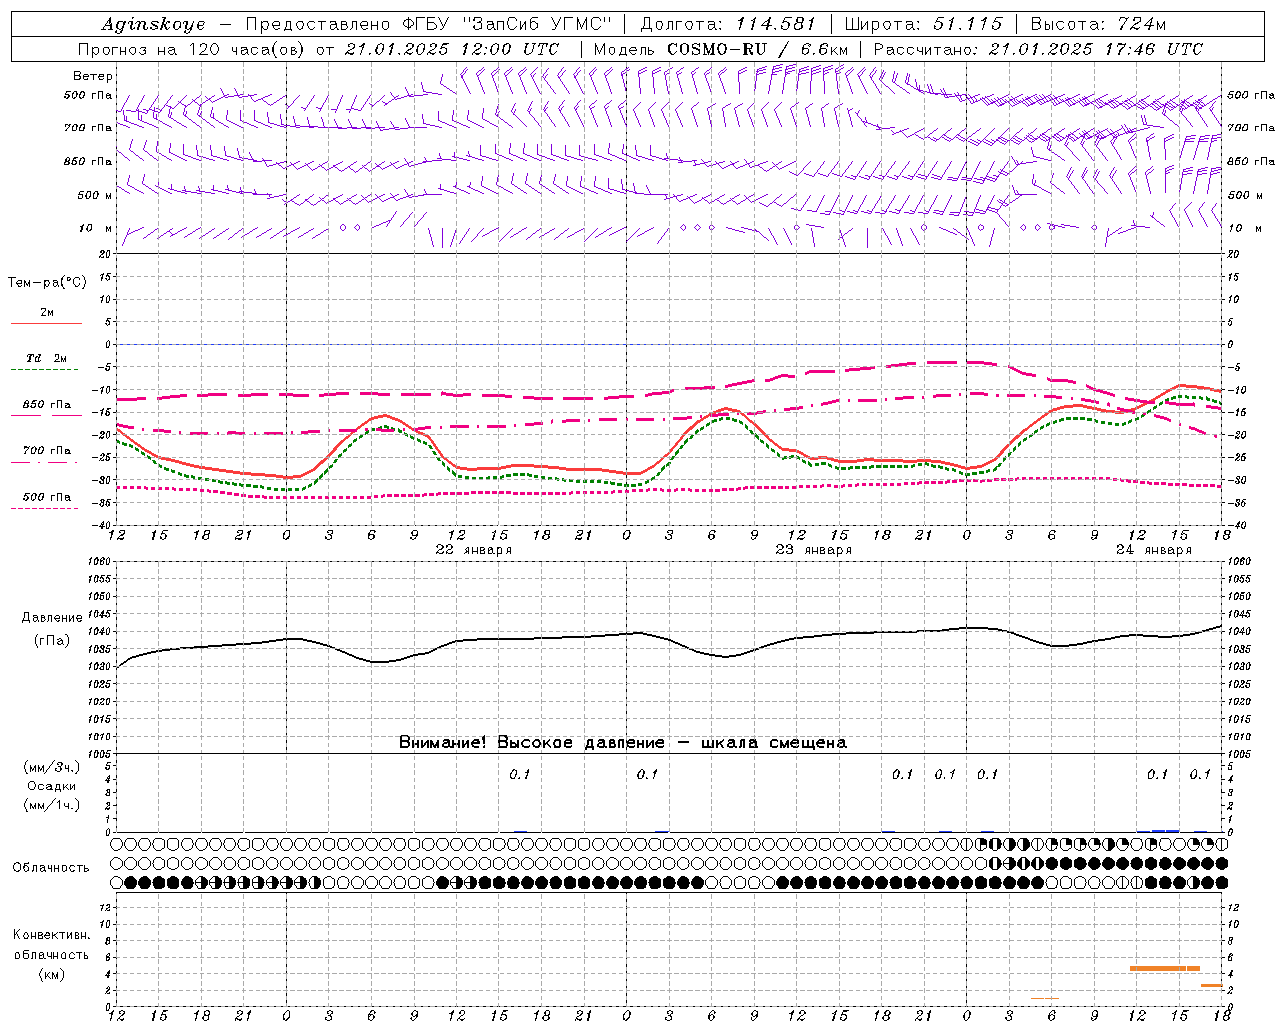
Task: Click the "Осадки" precipitation label
Action: 51,786
